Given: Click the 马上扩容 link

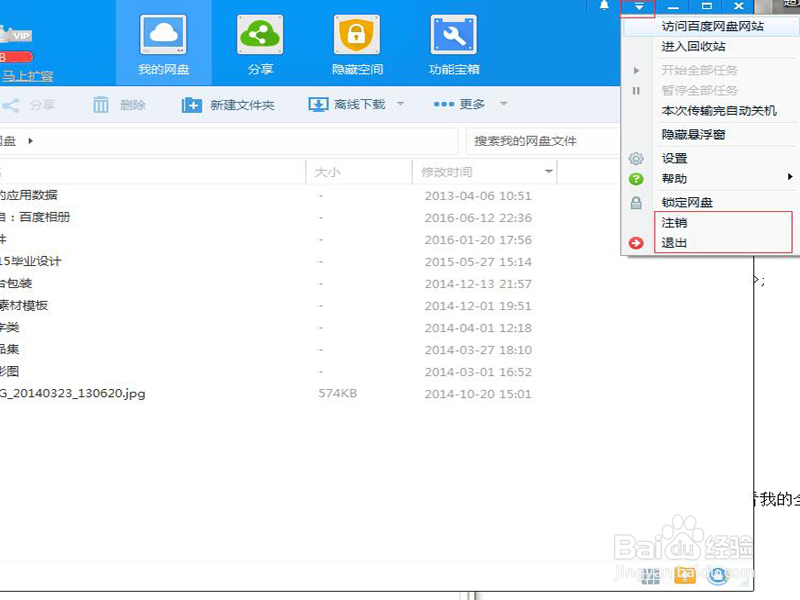Looking at the screenshot, I should coord(27,76).
